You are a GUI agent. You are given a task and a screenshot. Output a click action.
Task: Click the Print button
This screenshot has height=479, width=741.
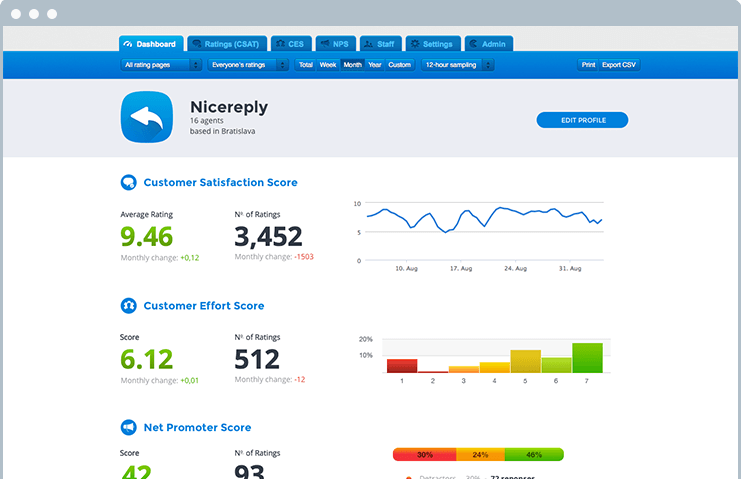click(588, 65)
